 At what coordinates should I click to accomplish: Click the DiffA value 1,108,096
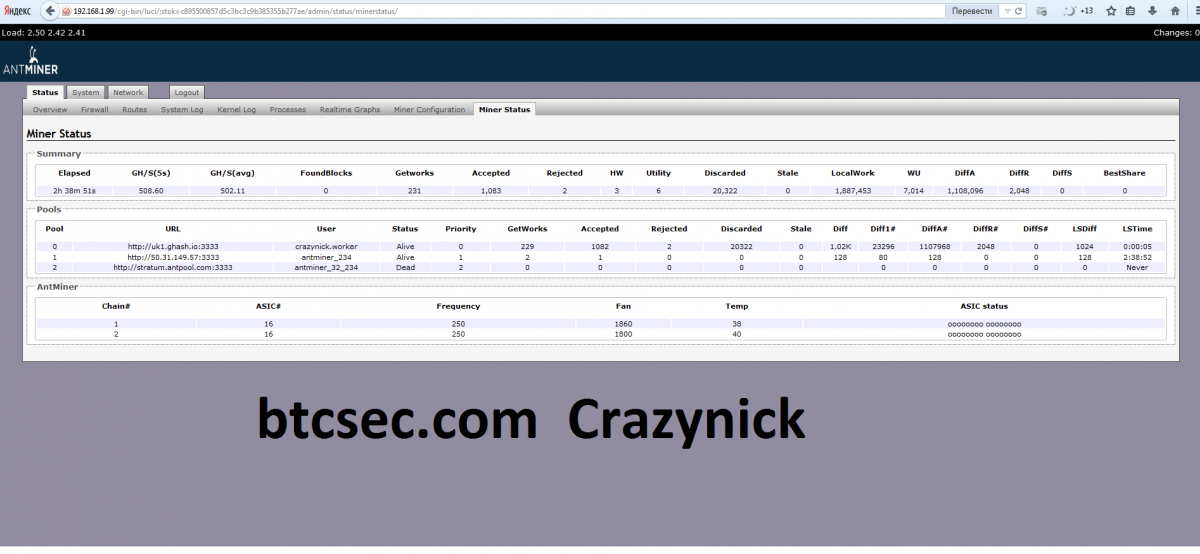click(963, 190)
